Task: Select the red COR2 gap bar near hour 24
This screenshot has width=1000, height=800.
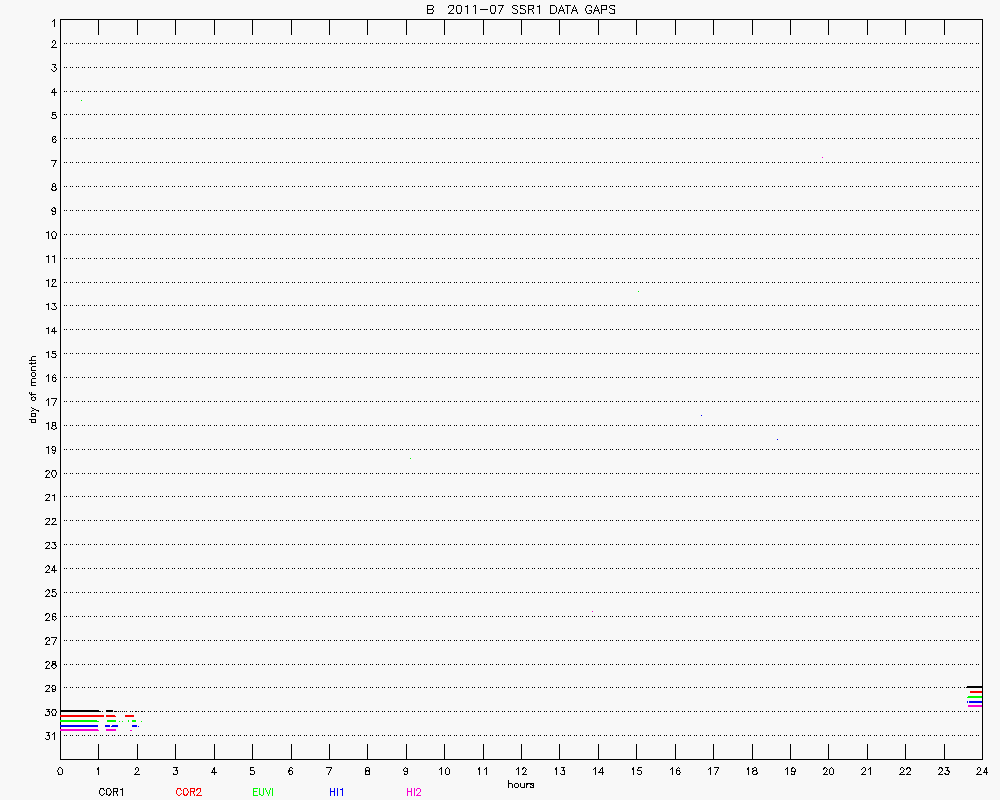Action: 975,692
